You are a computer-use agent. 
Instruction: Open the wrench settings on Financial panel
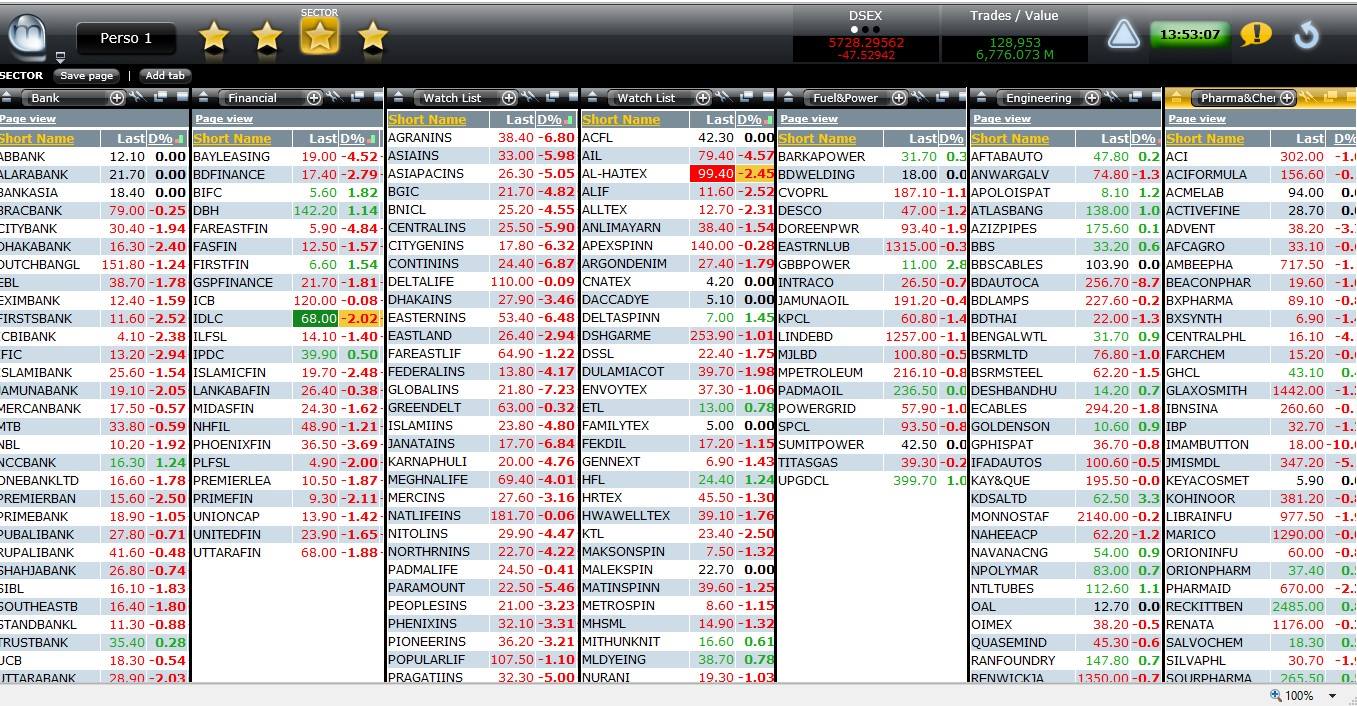pyautogui.click(x=334, y=97)
